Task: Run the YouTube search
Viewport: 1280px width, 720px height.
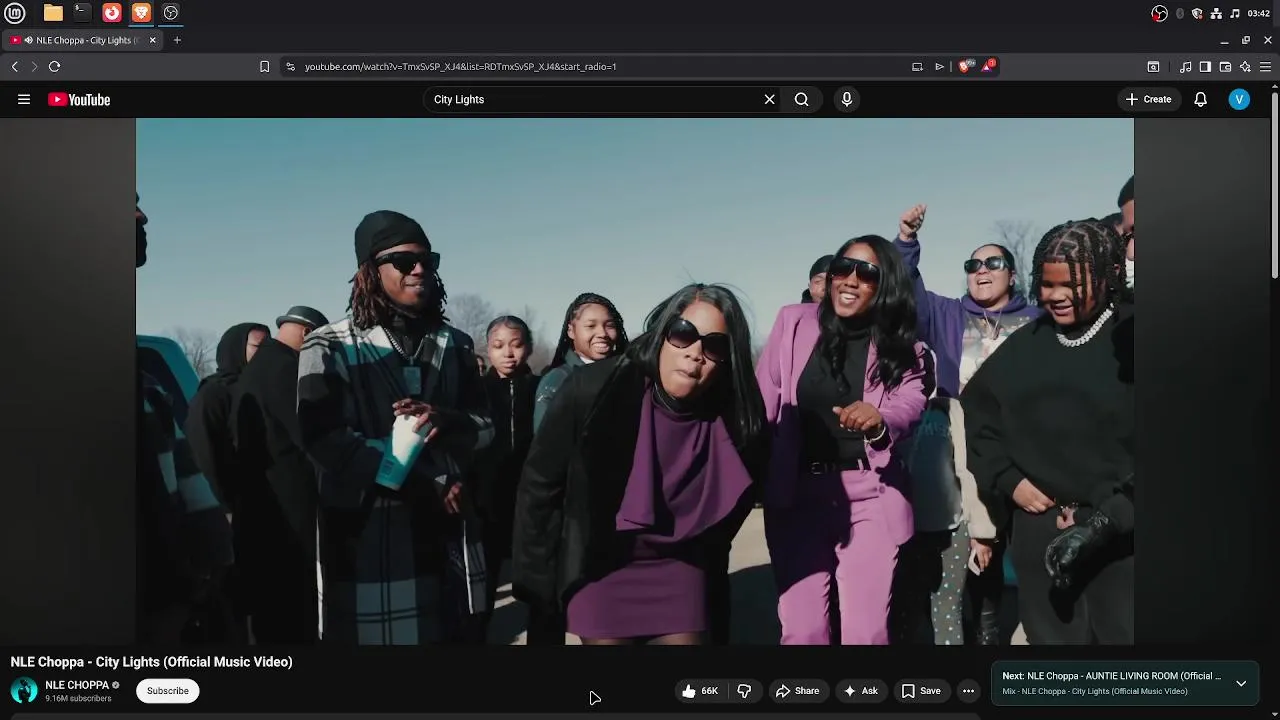Action: 801,99
